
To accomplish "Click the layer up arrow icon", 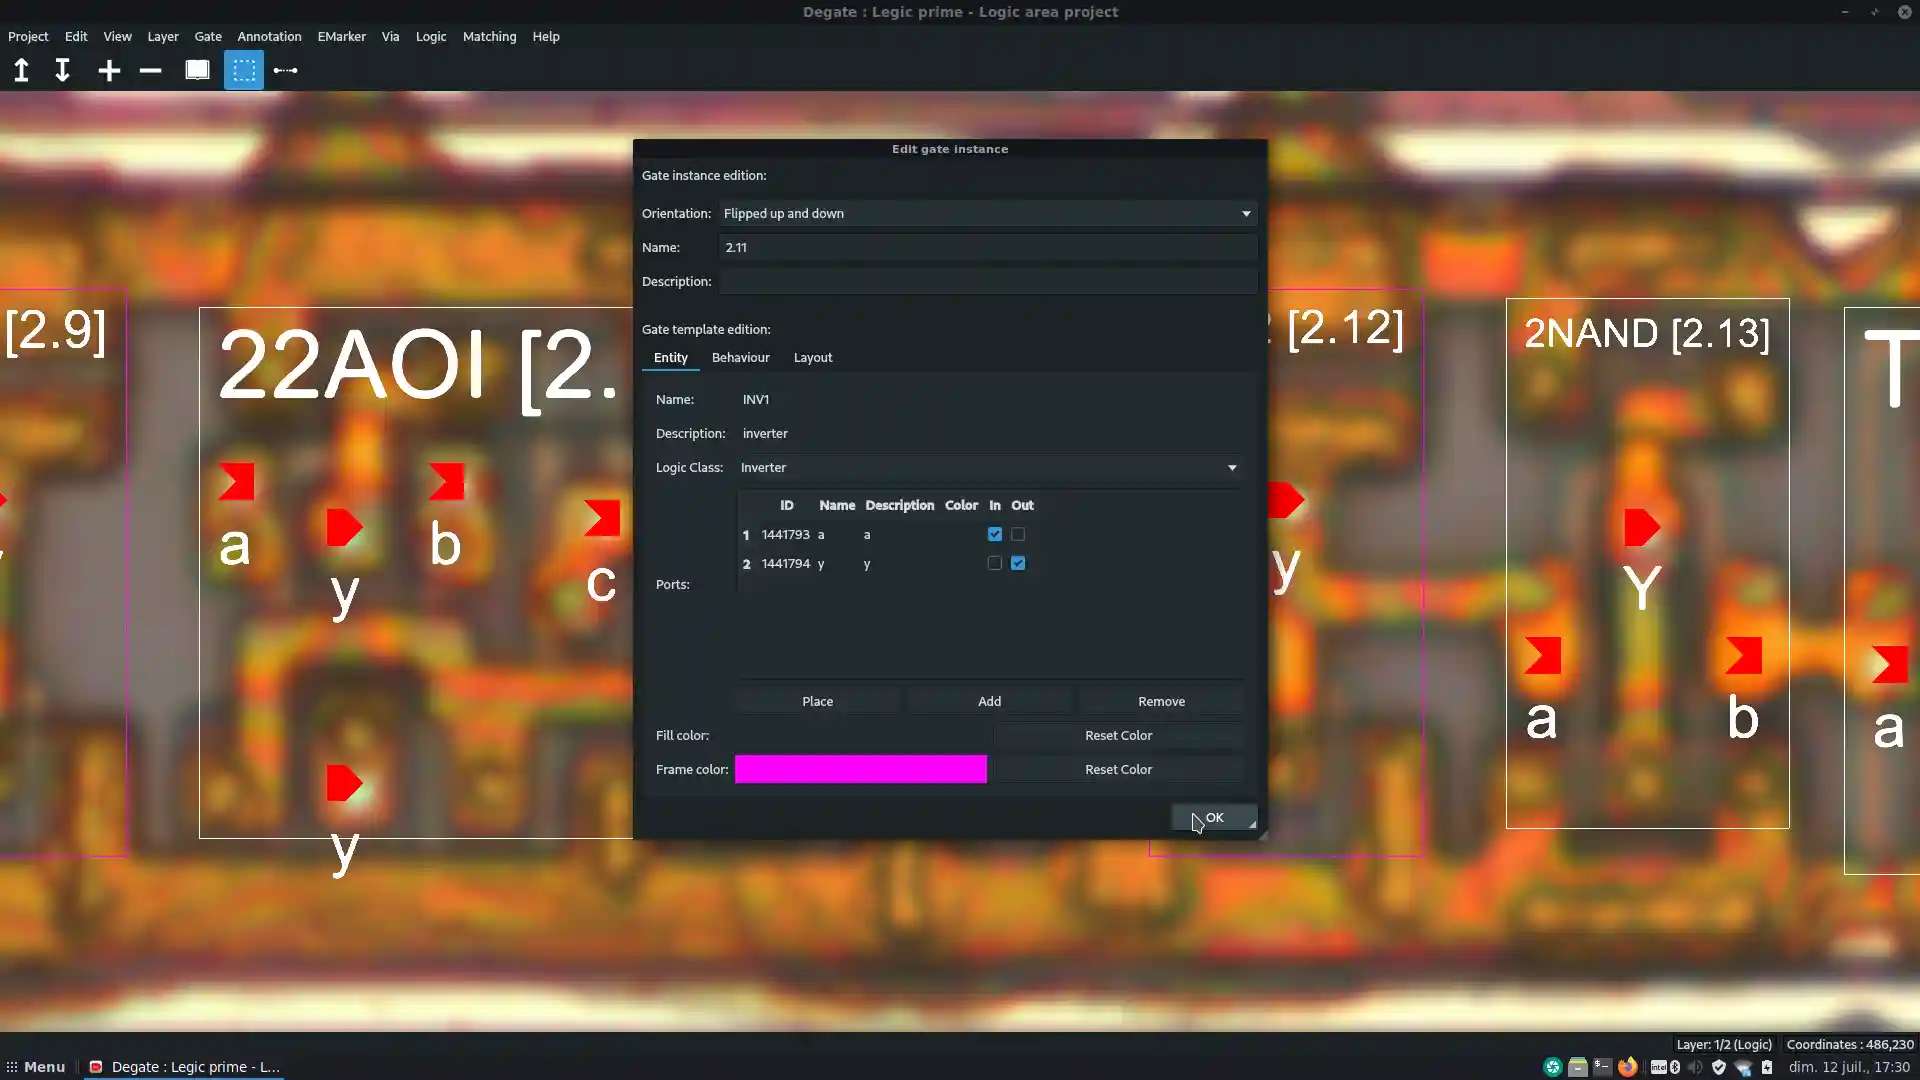I will click(x=21, y=70).
